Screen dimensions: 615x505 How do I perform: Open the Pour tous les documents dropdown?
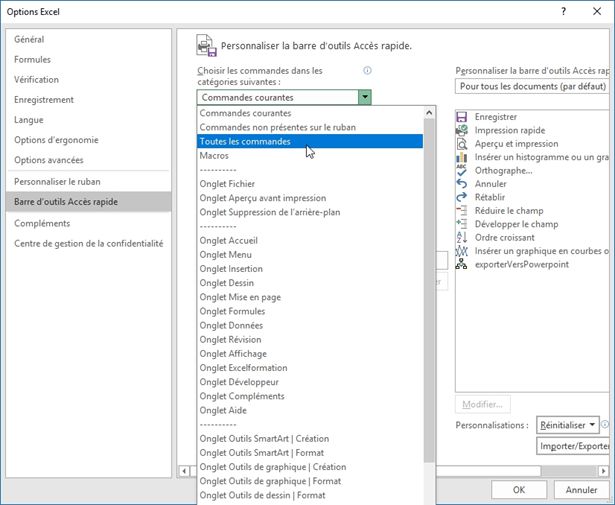coord(532,86)
